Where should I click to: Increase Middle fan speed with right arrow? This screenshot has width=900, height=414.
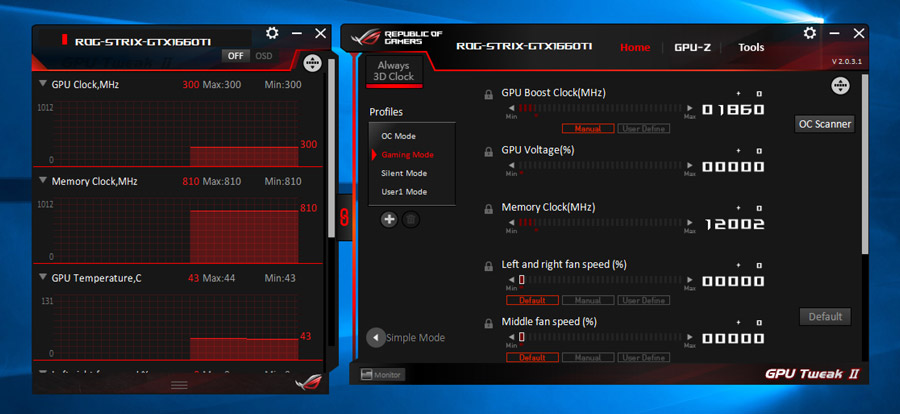pyautogui.click(x=689, y=337)
